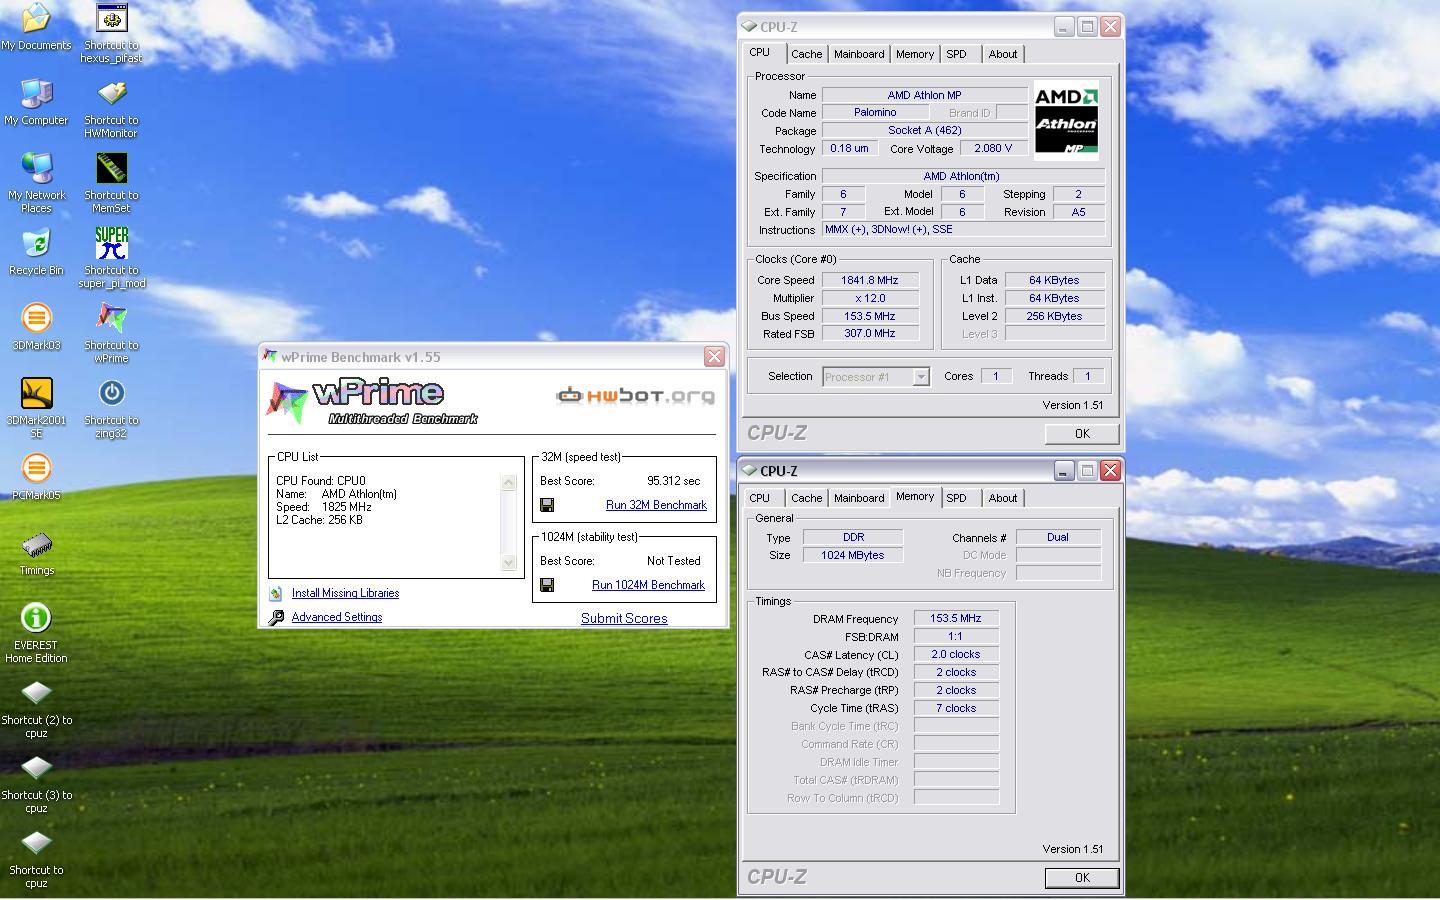Viewport: 1440px width, 900px height.
Task: Click the save icon beside Run 1024M Benchmark
Action: [547, 585]
